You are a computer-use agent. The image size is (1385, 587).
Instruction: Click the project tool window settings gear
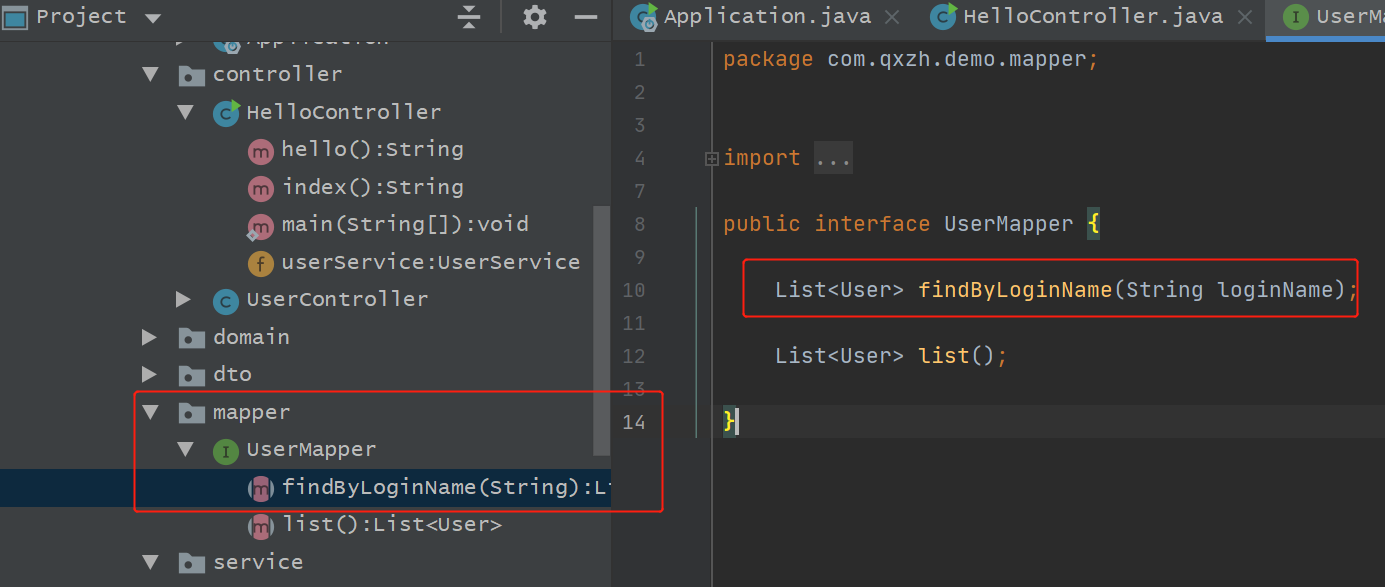[535, 17]
